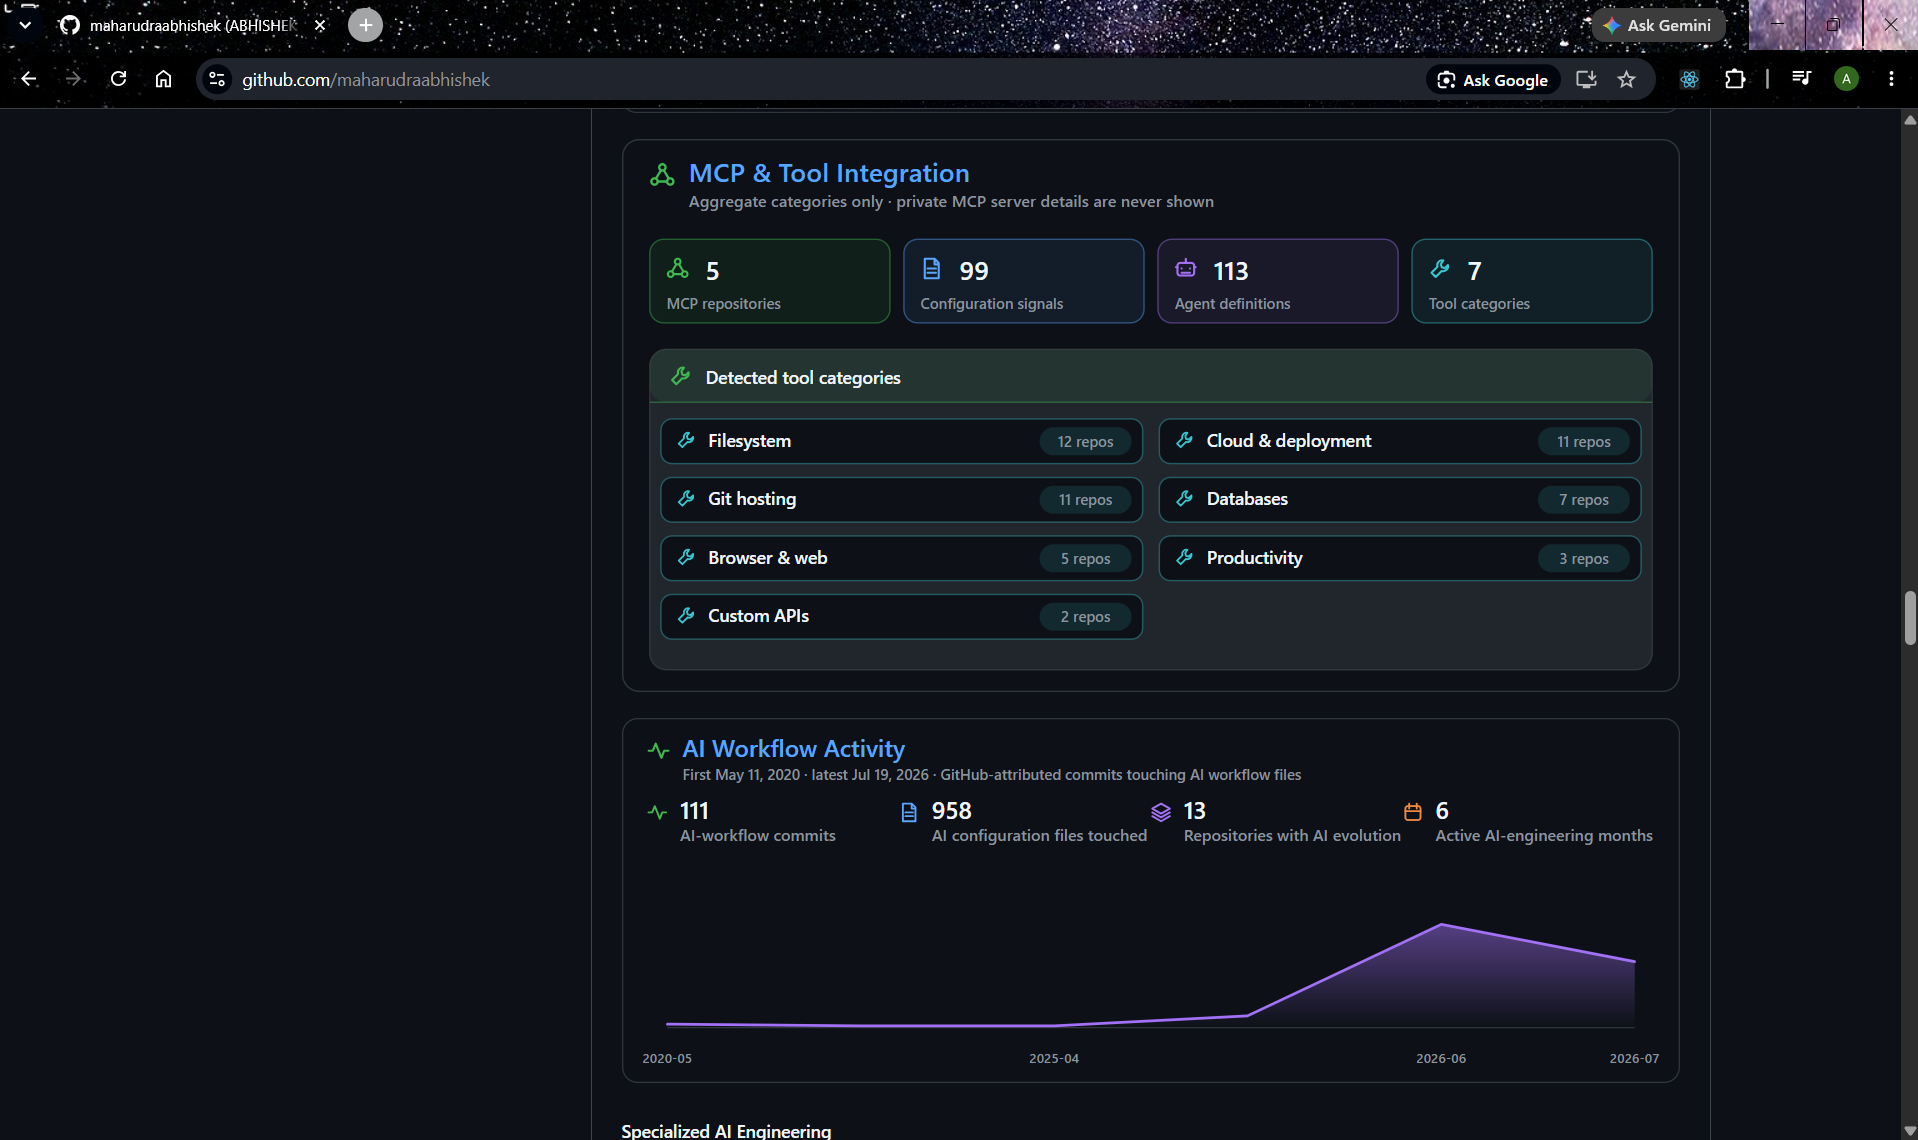Click the browser back arrow
The image size is (1918, 1140).
coord(29,79)
